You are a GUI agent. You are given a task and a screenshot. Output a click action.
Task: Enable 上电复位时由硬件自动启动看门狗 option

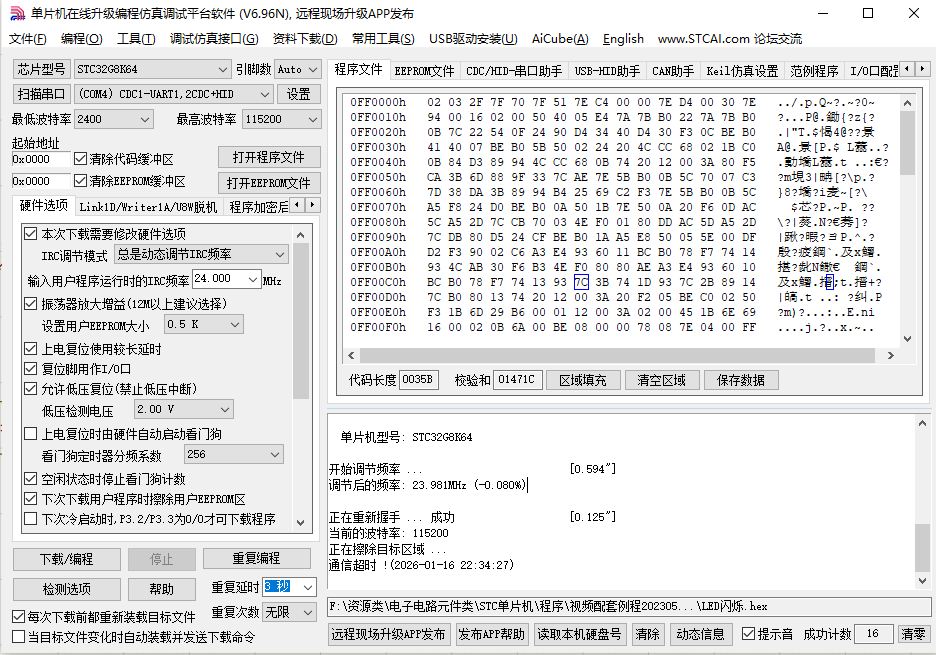(28, 433)
